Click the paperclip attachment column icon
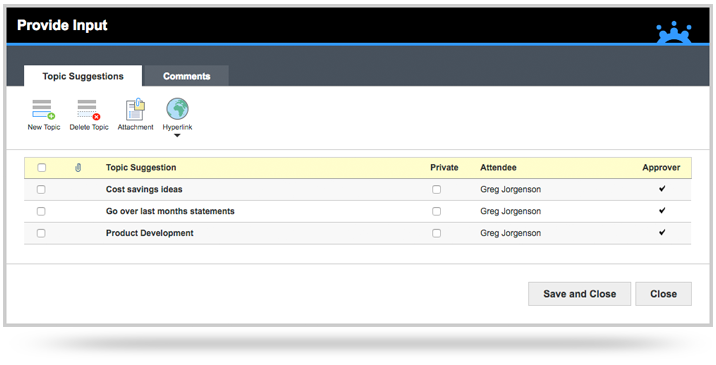The width and height of the screenshot is (716, 365). tap(78, 168)
